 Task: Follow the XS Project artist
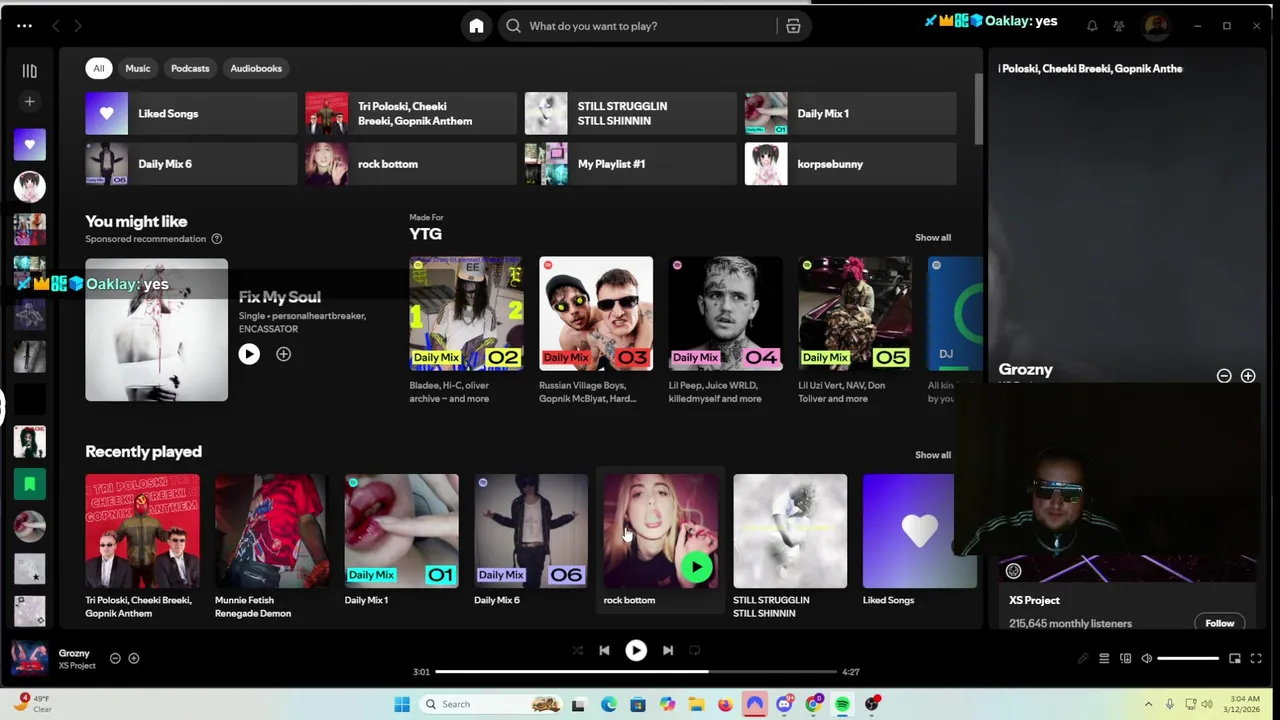(x=1219, y=623)
